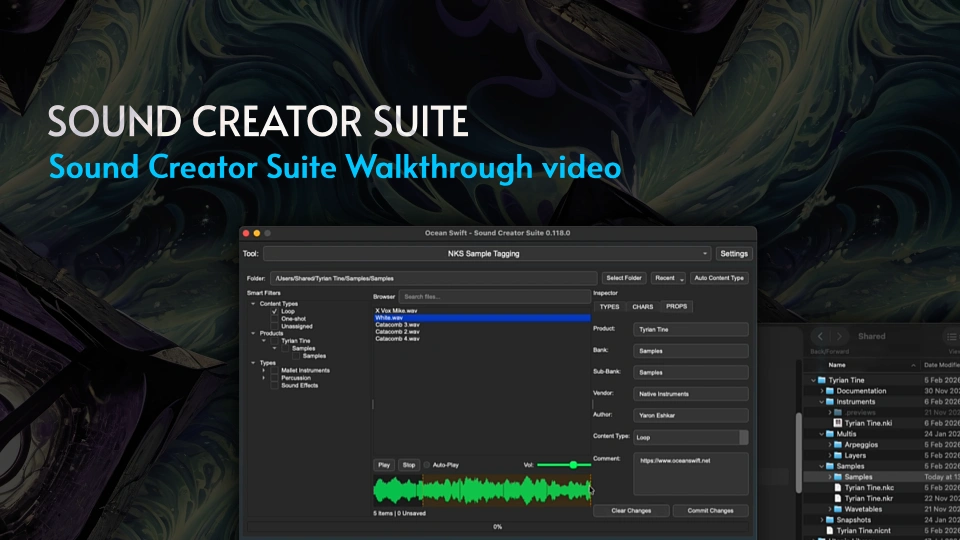This screenshot has width=960, height=540.
Task: Click the green Vol slider handle
Action: 573,465
